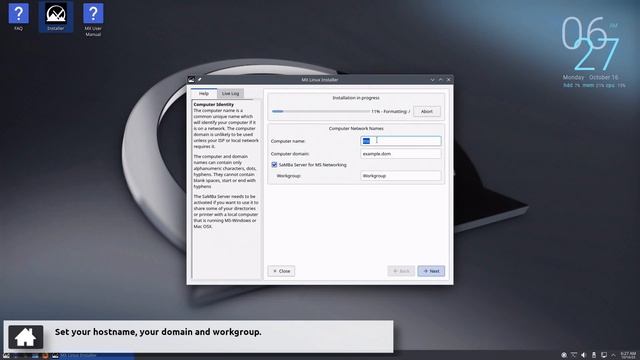Screen dimensions: 640x360
Task: Uncheck SaMBa Server for MS Networking
Action: pos(274,165)
